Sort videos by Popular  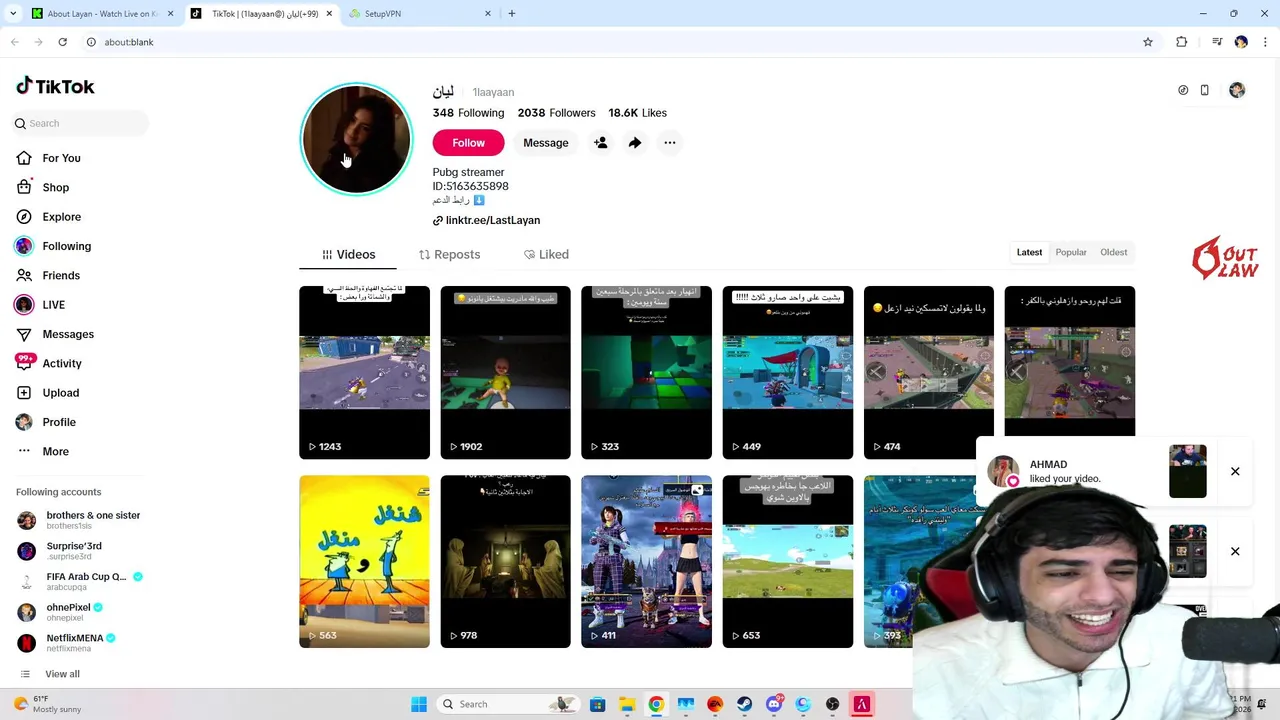coord(1071,252)
